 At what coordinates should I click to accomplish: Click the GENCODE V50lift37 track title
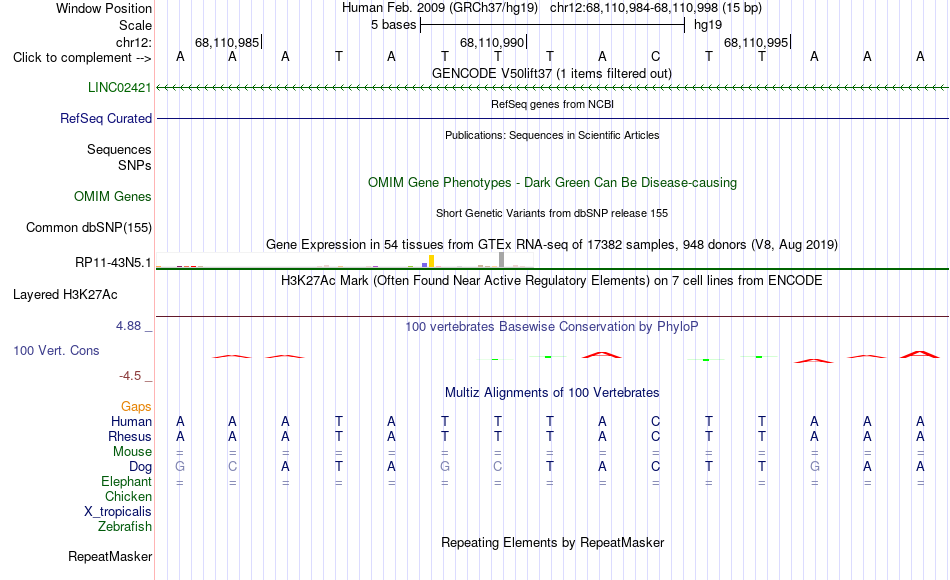pos(552,73)
